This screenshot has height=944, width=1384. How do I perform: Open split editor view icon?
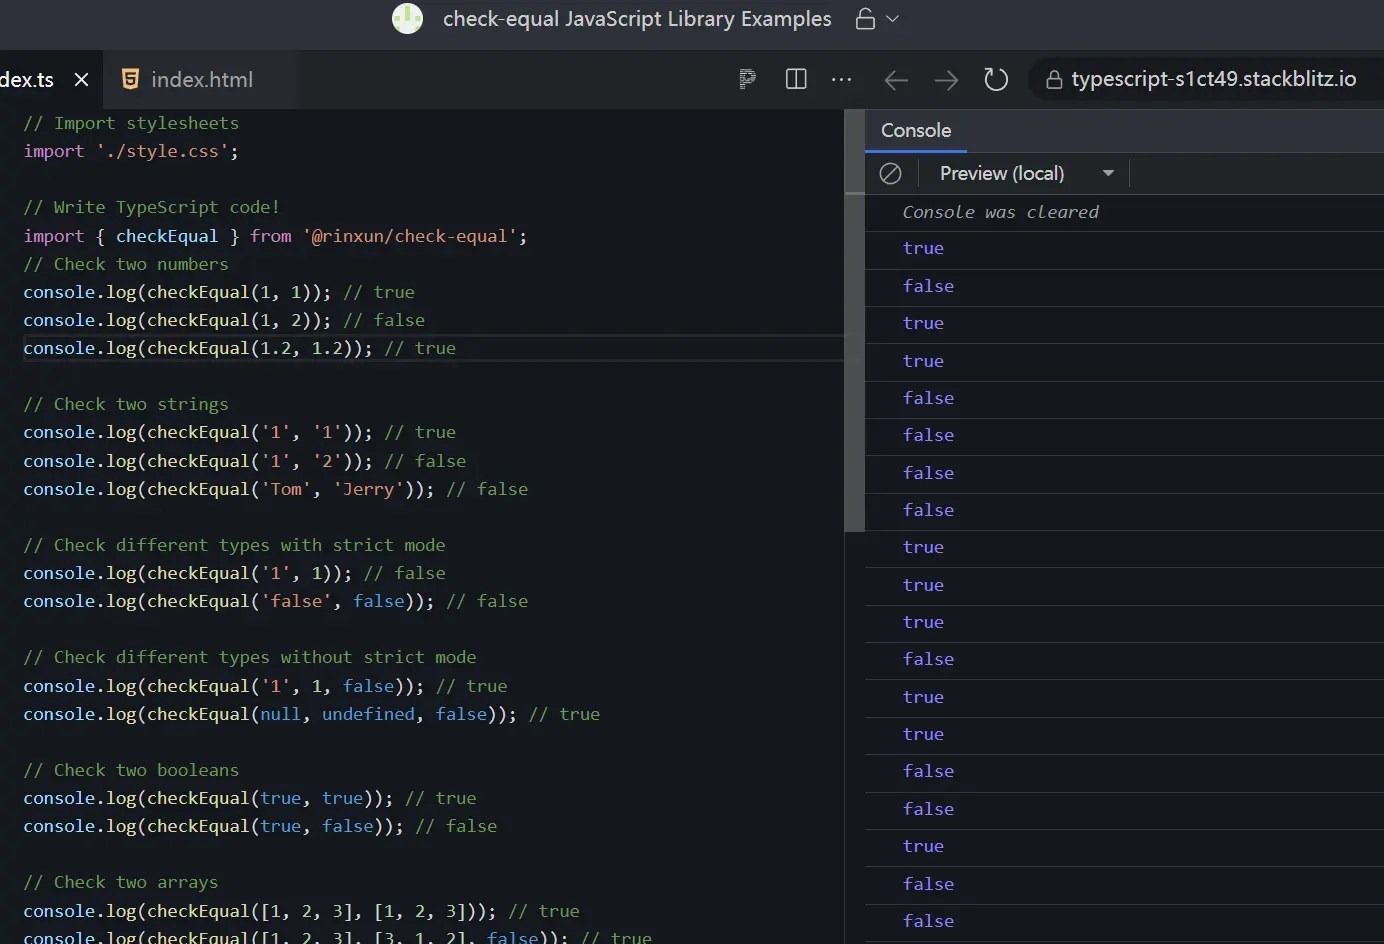795,79
